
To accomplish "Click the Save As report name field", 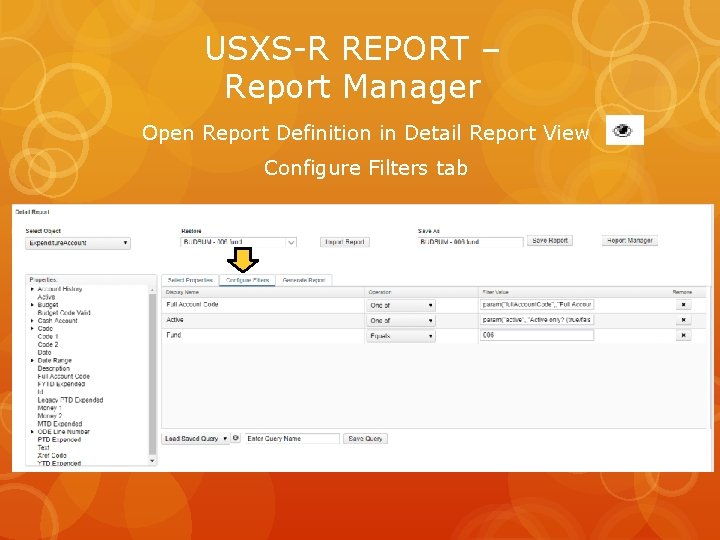I will [x=471, y=242].
